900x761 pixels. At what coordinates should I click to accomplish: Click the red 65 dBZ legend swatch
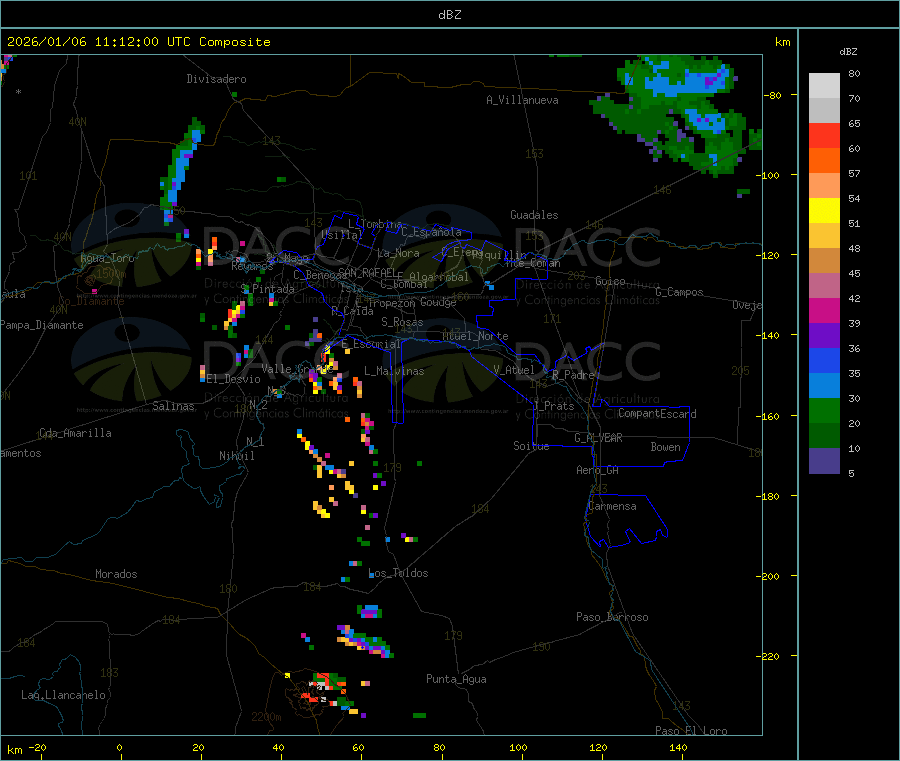824,135
